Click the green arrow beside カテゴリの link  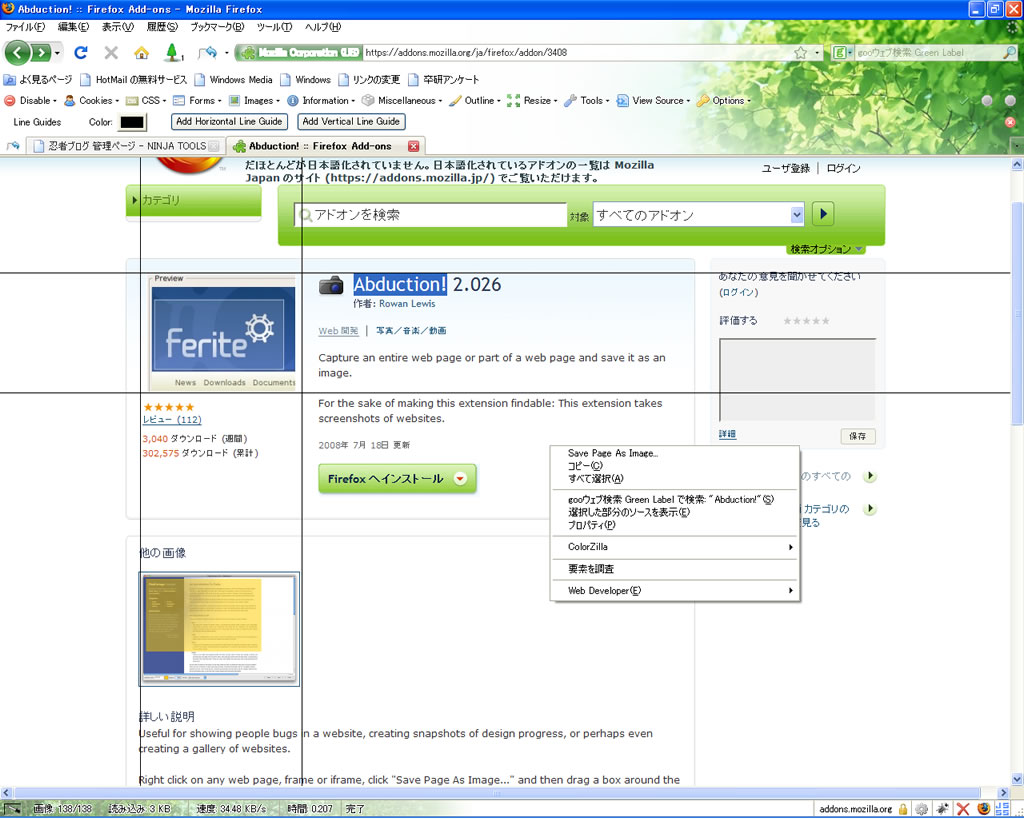pos(869,509)
